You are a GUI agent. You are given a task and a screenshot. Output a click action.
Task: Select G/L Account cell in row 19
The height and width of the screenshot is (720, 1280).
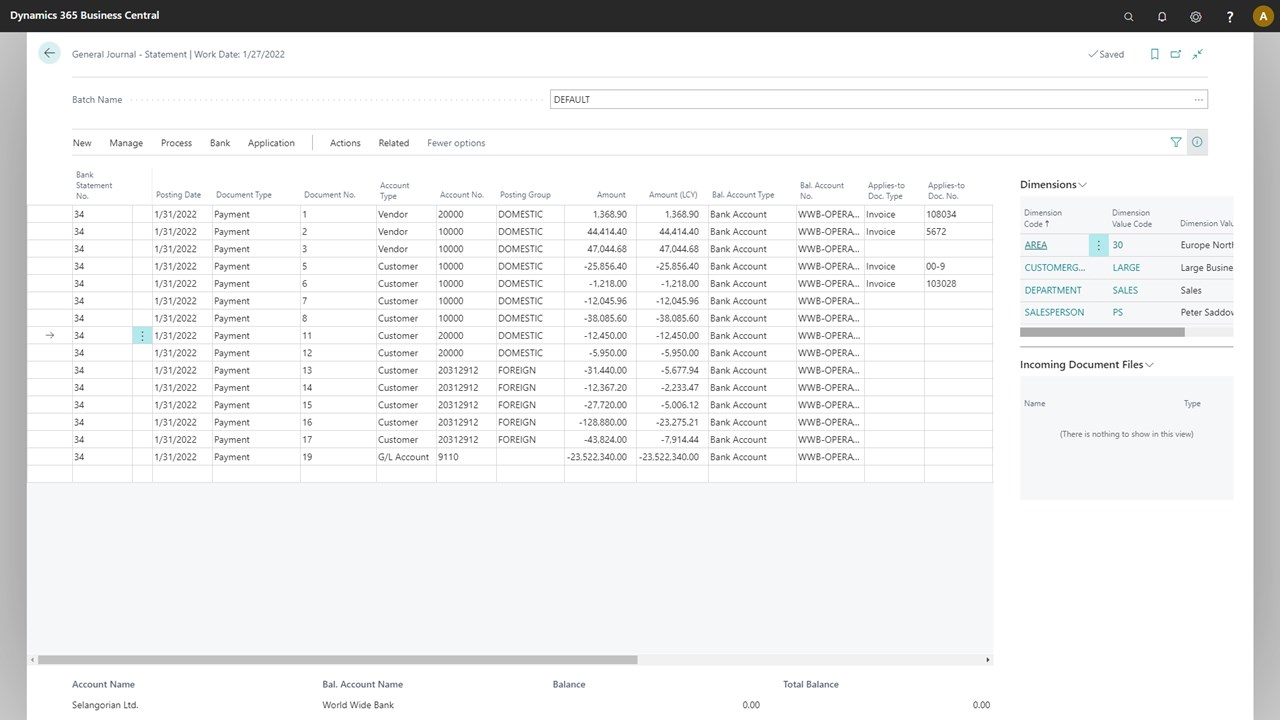[x=406, y=457]
